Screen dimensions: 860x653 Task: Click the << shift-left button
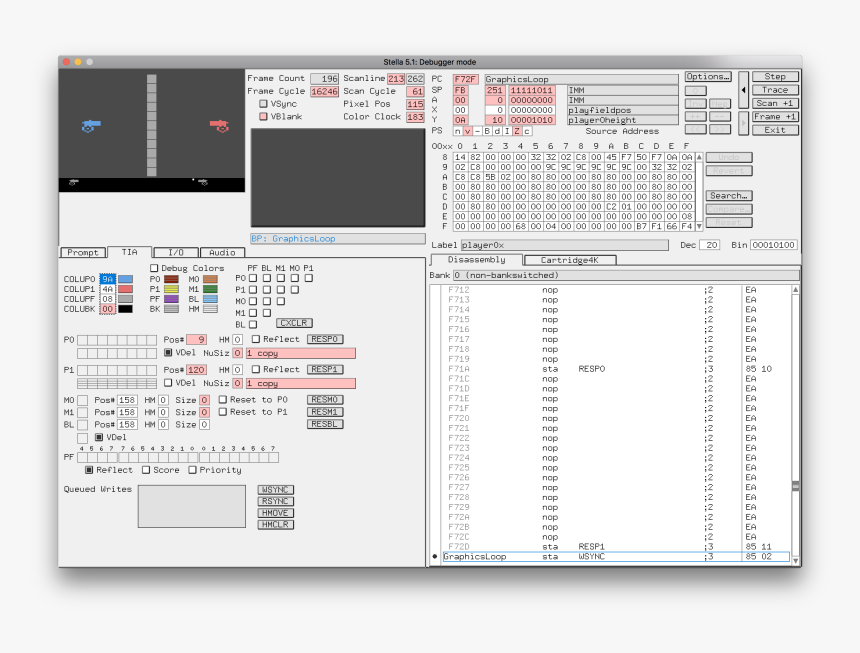coord(696,128)
